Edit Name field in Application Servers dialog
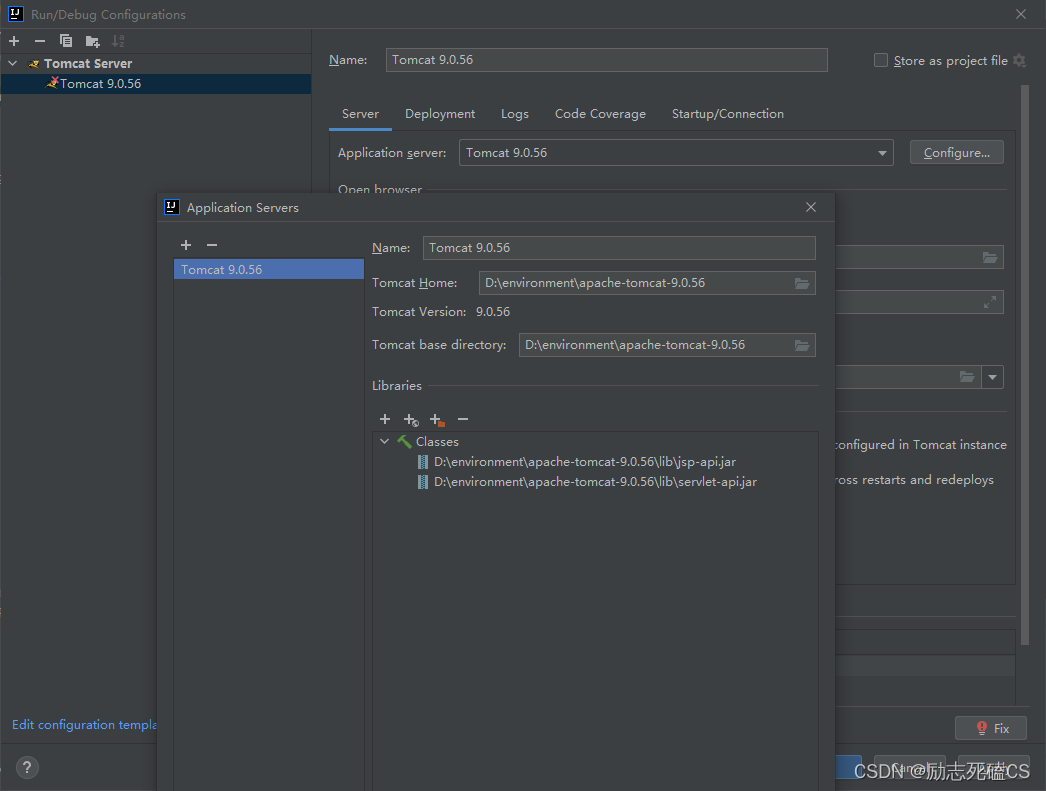This screenshot has height=791, width=1046. coord(619,248)
